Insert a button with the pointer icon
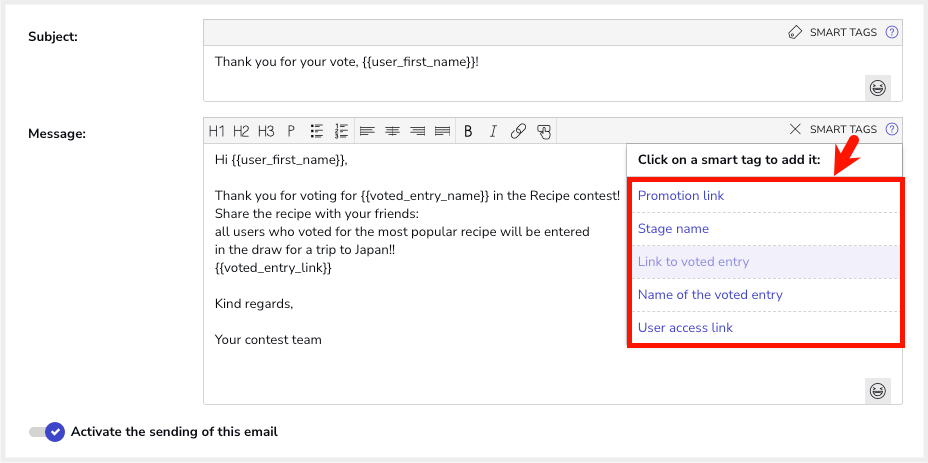Screen dimensions: 928x463 click(x=543, y=131)
